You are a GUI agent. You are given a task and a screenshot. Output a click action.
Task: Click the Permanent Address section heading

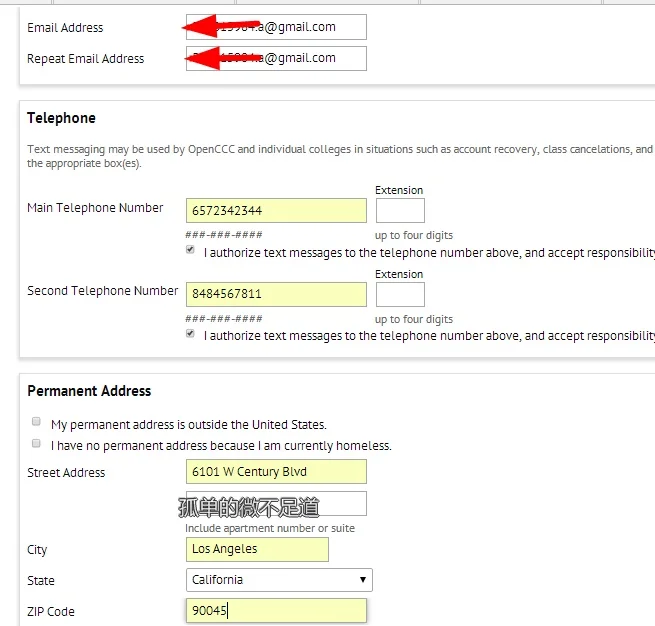click(x=89, y=391)
